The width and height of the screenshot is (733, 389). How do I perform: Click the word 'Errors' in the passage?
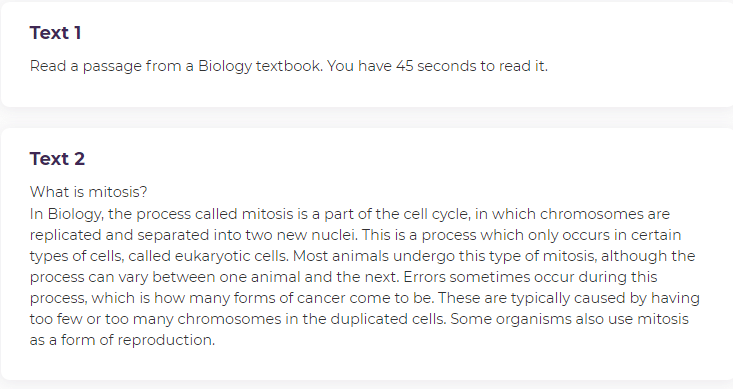tap(424, 277)
